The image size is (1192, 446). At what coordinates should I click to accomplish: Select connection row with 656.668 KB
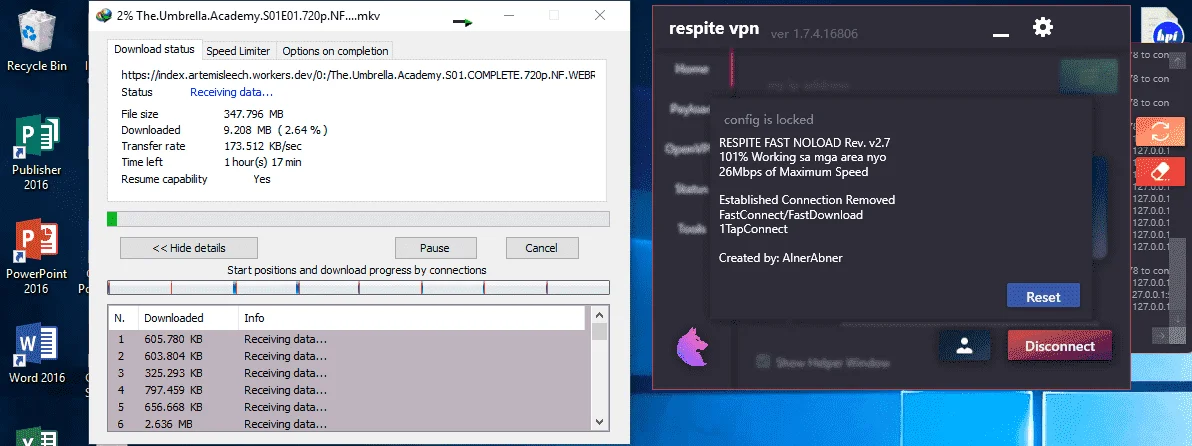pos(349,407)
